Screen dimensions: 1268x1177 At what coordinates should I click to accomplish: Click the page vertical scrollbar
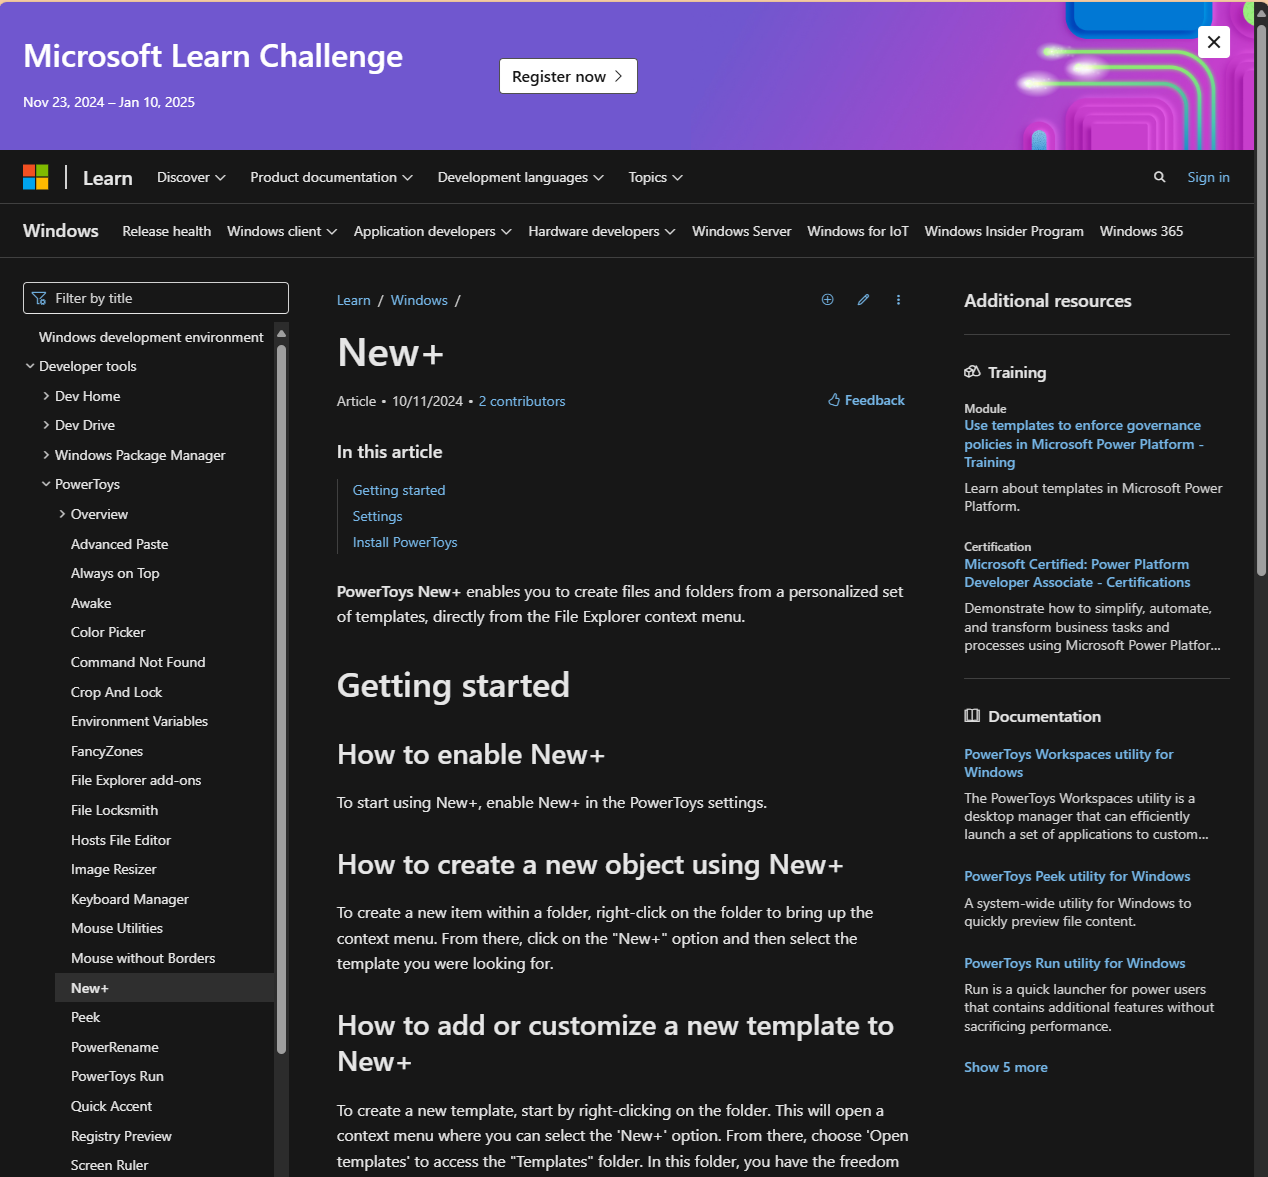(1261, 300)
